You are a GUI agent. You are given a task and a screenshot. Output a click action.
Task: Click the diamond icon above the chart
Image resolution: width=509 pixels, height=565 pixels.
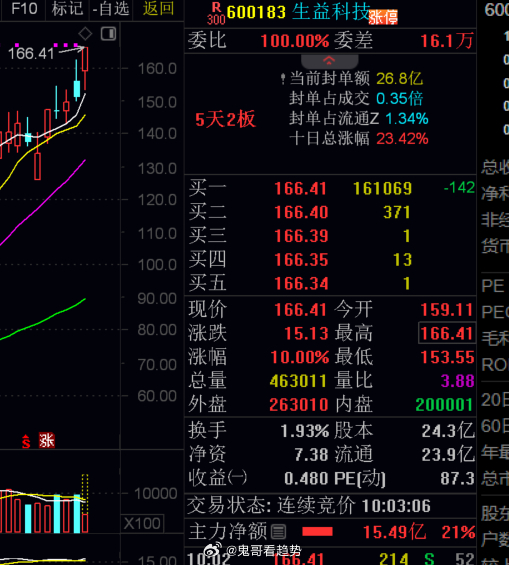point(85,34)
